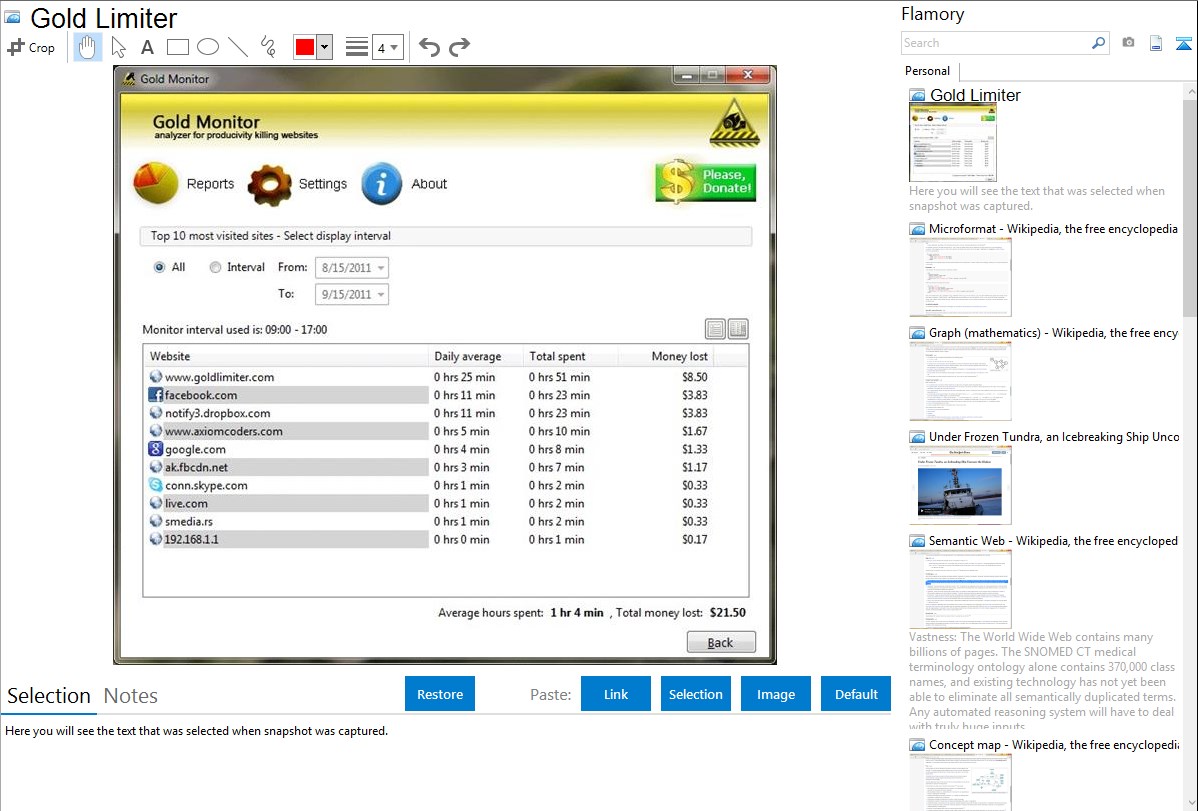Pick the ellipse shape tool
The height and width of the screenshot is (811, 1198).
[x=208, y=47]
